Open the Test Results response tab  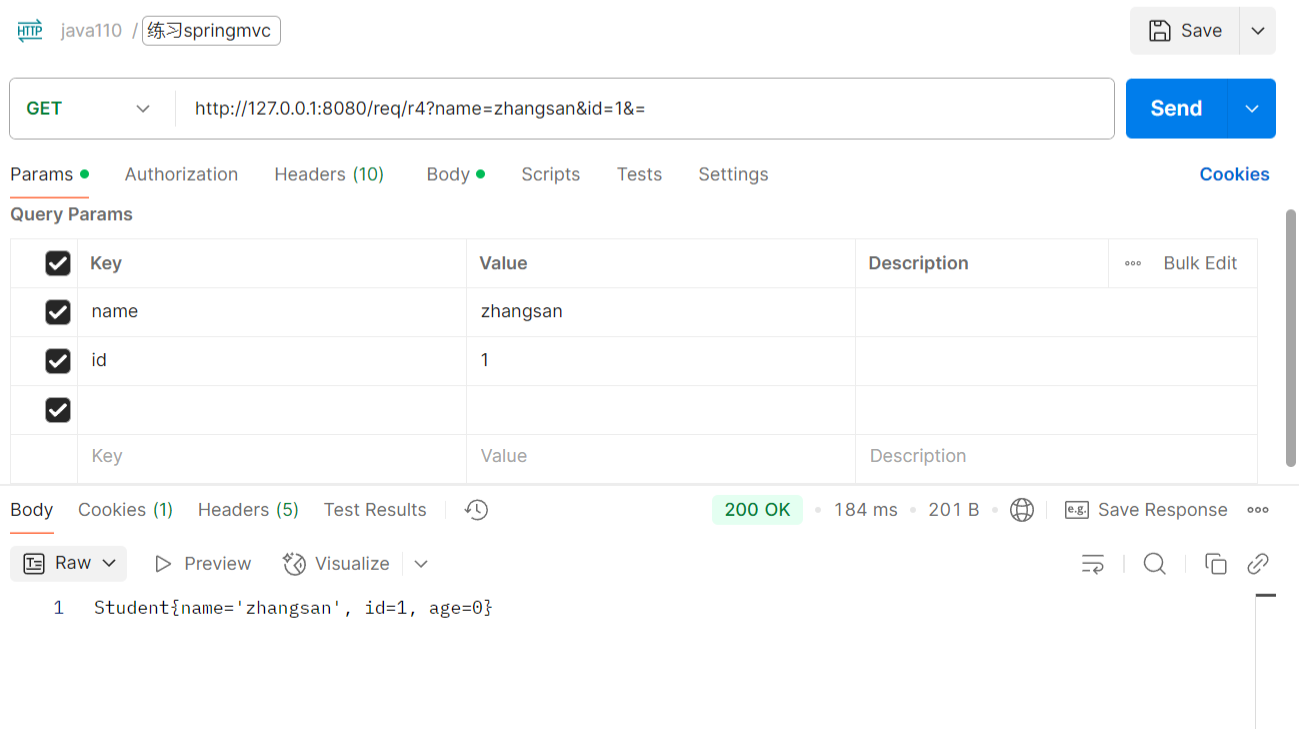(375, 510)
